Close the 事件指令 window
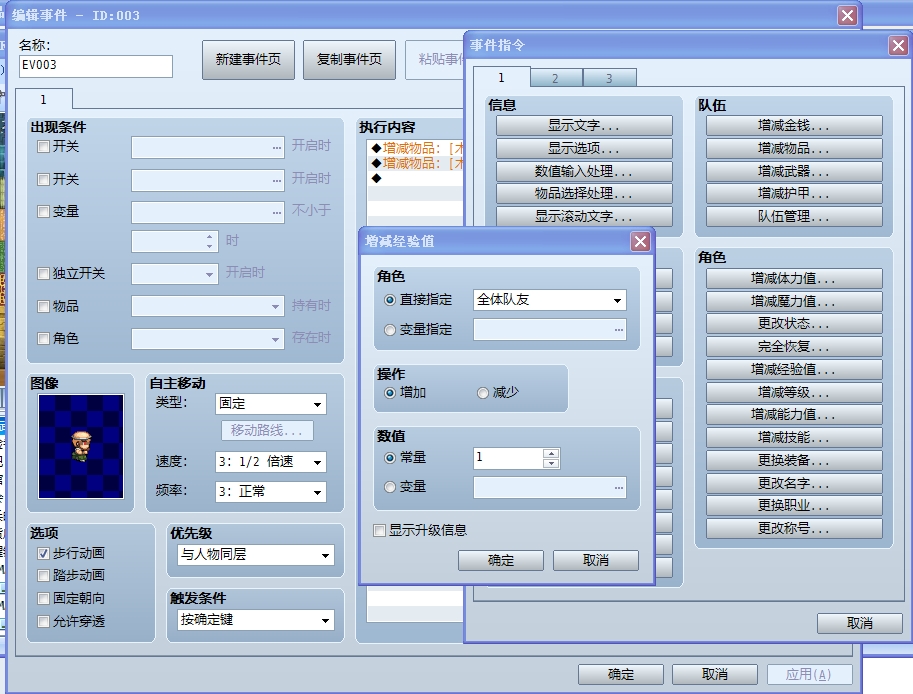 click(898, 45)
